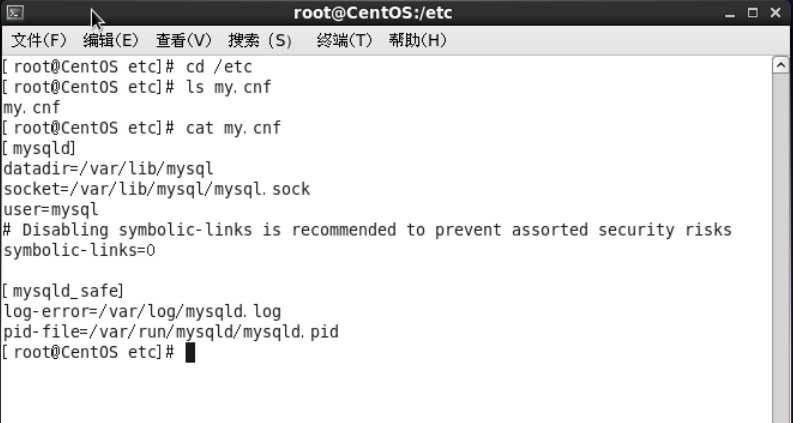Image resolution: width=793 pixels, height=423 pixels.
Task: Open the 文件(F) menu
Action: pyautogui.click(x=39, y=40)
